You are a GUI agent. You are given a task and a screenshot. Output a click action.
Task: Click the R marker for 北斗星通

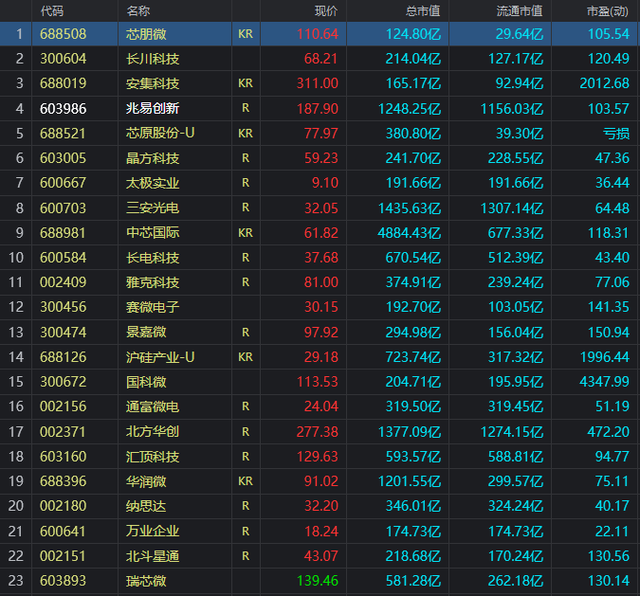tap(245, 556)
